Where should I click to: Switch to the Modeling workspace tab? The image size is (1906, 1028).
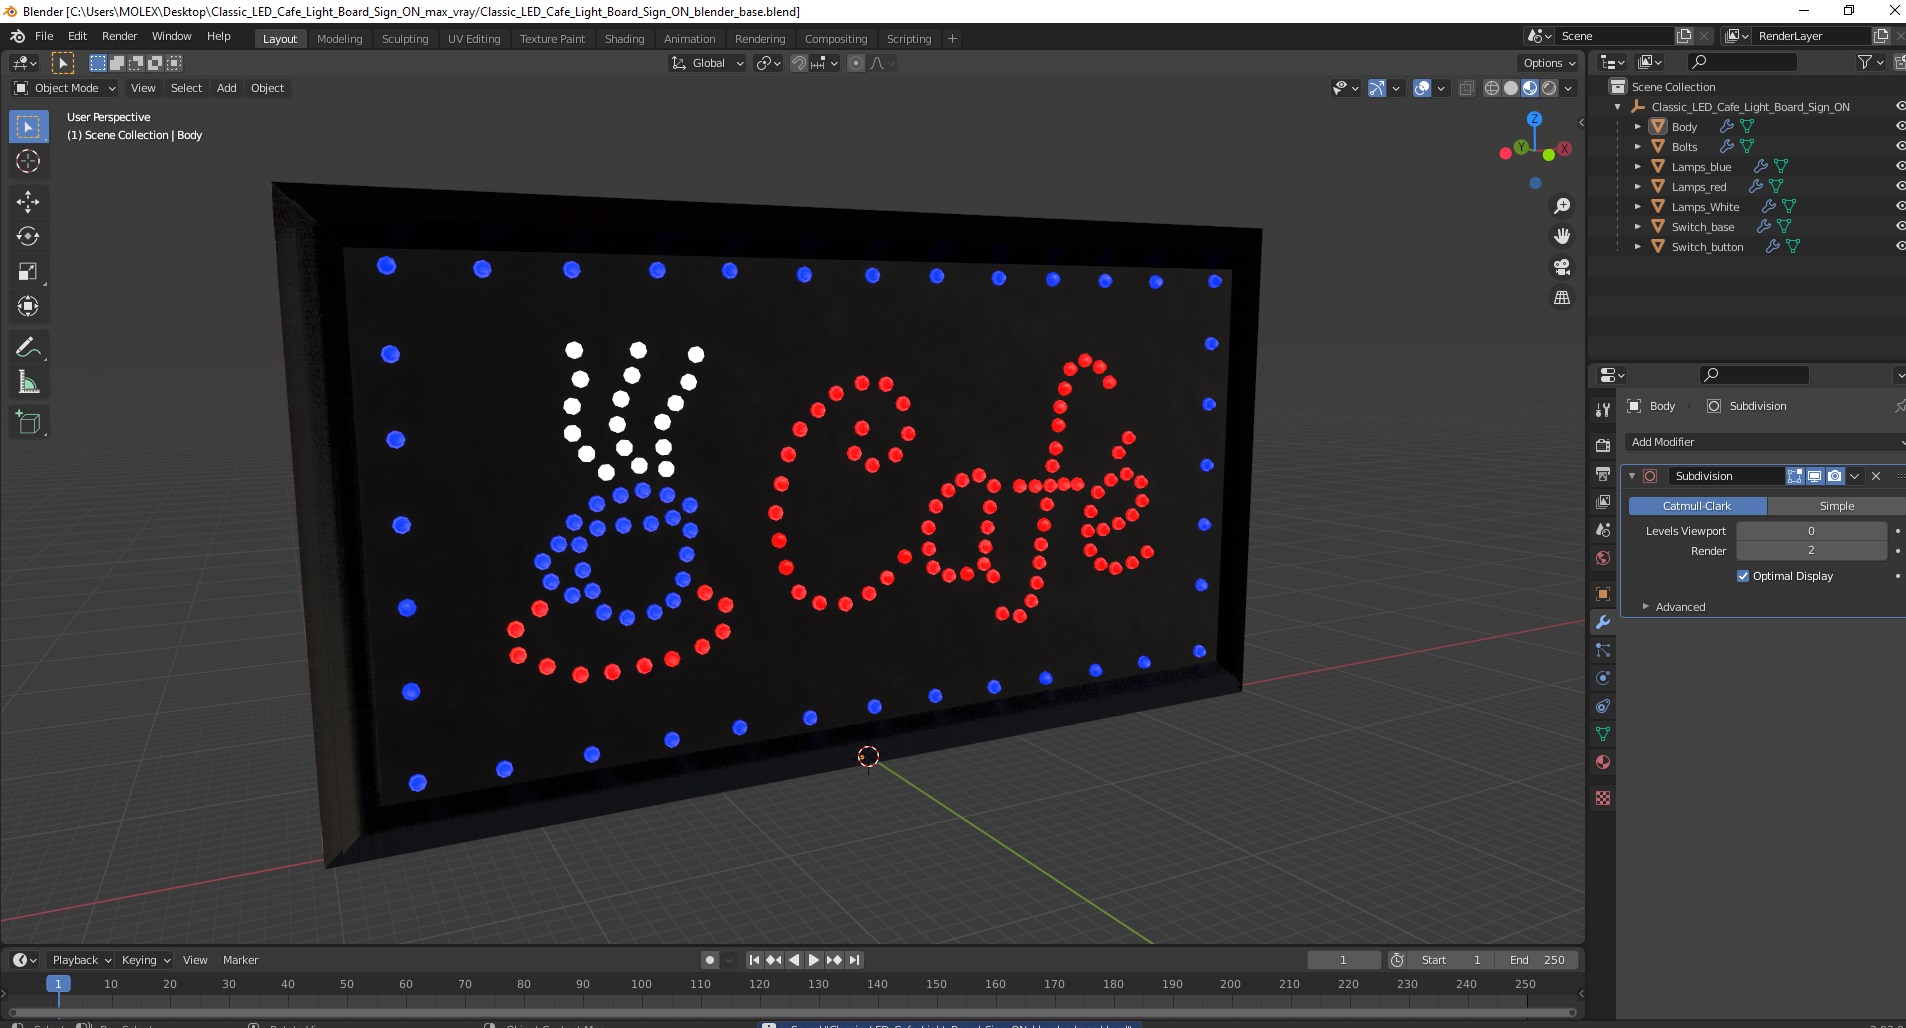[339, 39]
